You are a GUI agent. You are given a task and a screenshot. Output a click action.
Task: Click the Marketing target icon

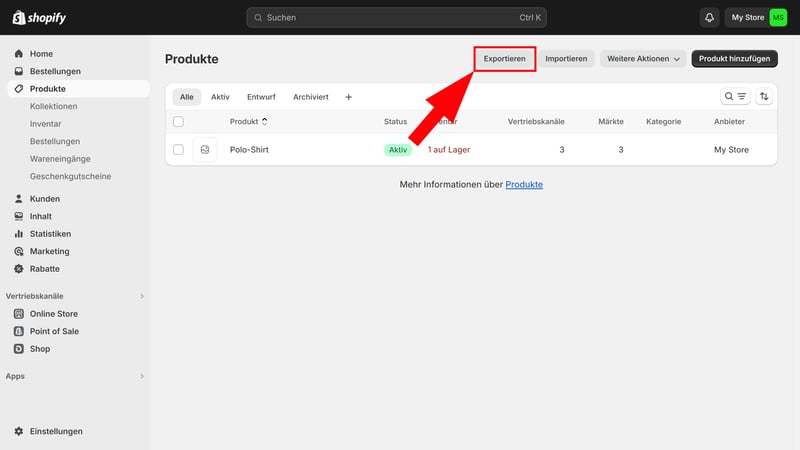19,251
